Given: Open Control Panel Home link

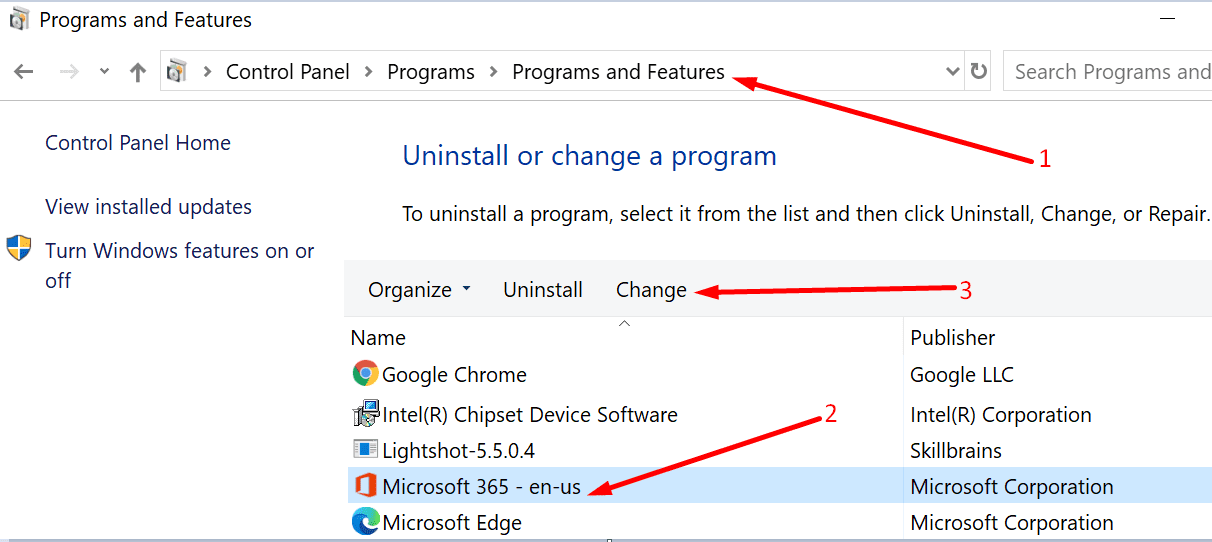Looking at the screenshot, I should point(138,143).
